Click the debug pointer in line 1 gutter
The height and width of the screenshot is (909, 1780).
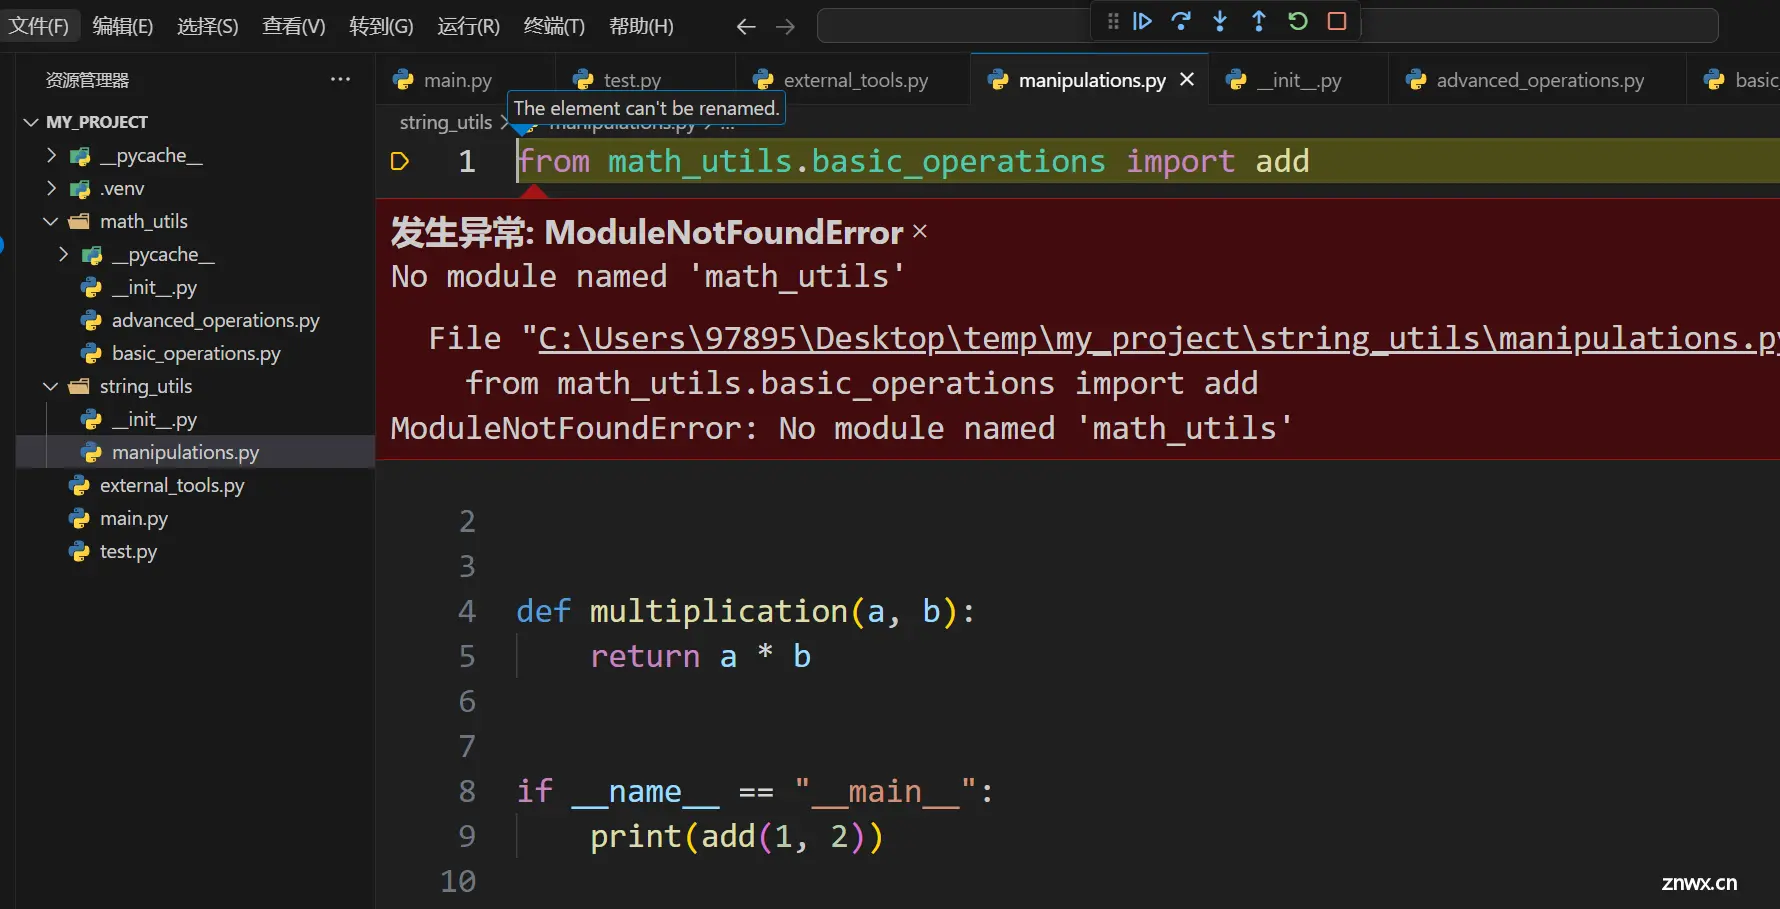[400, 161]
